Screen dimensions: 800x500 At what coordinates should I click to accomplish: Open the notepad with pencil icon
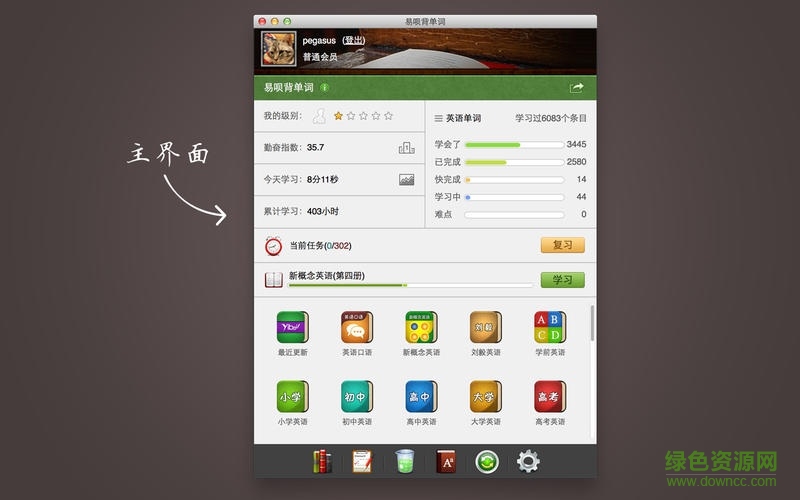[362, 461]
